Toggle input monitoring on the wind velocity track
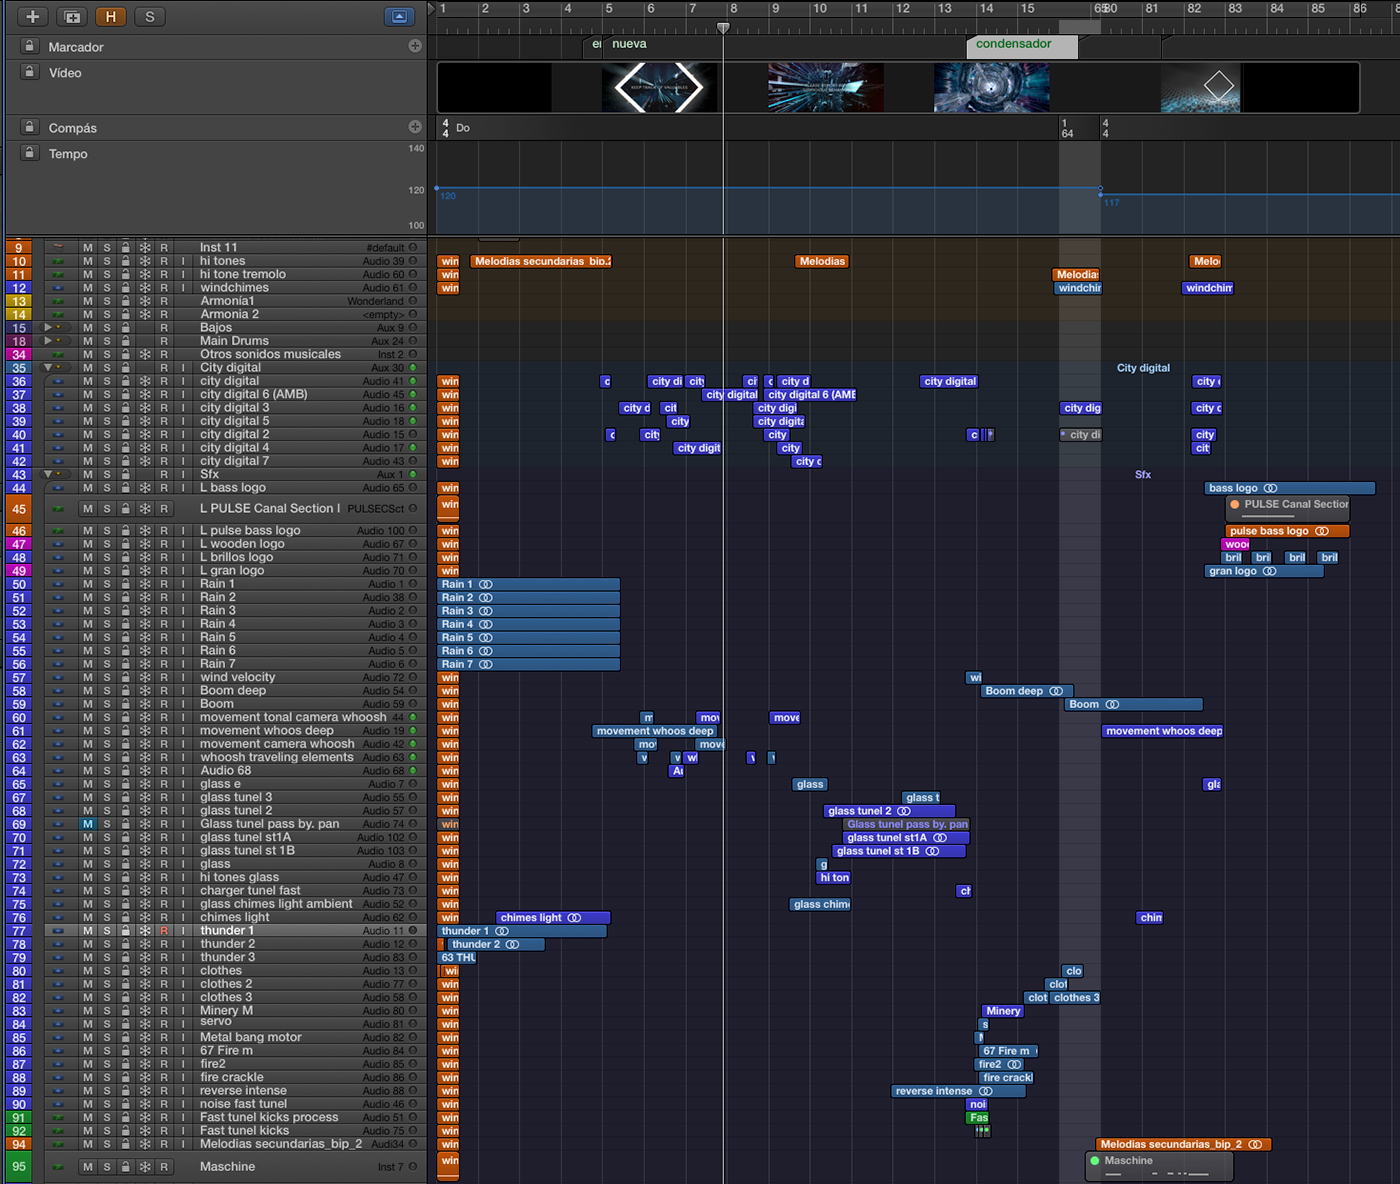 click(x=183, y=677)
